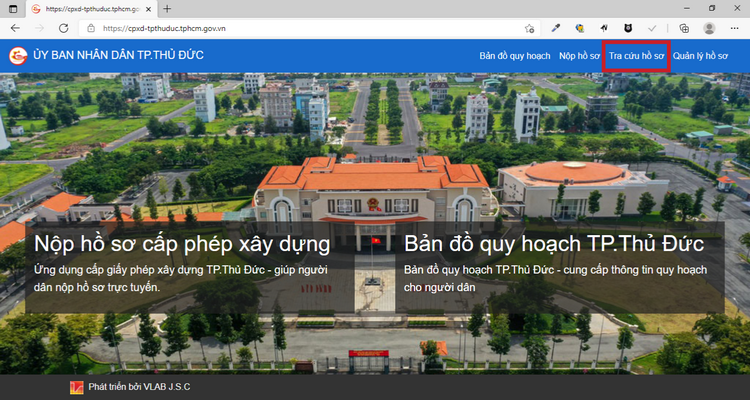Image resolution: width=750 pixels, height=400 pixels.
Task: Open Bản đồ quy hoạch menu
Action: pos(515,56)
